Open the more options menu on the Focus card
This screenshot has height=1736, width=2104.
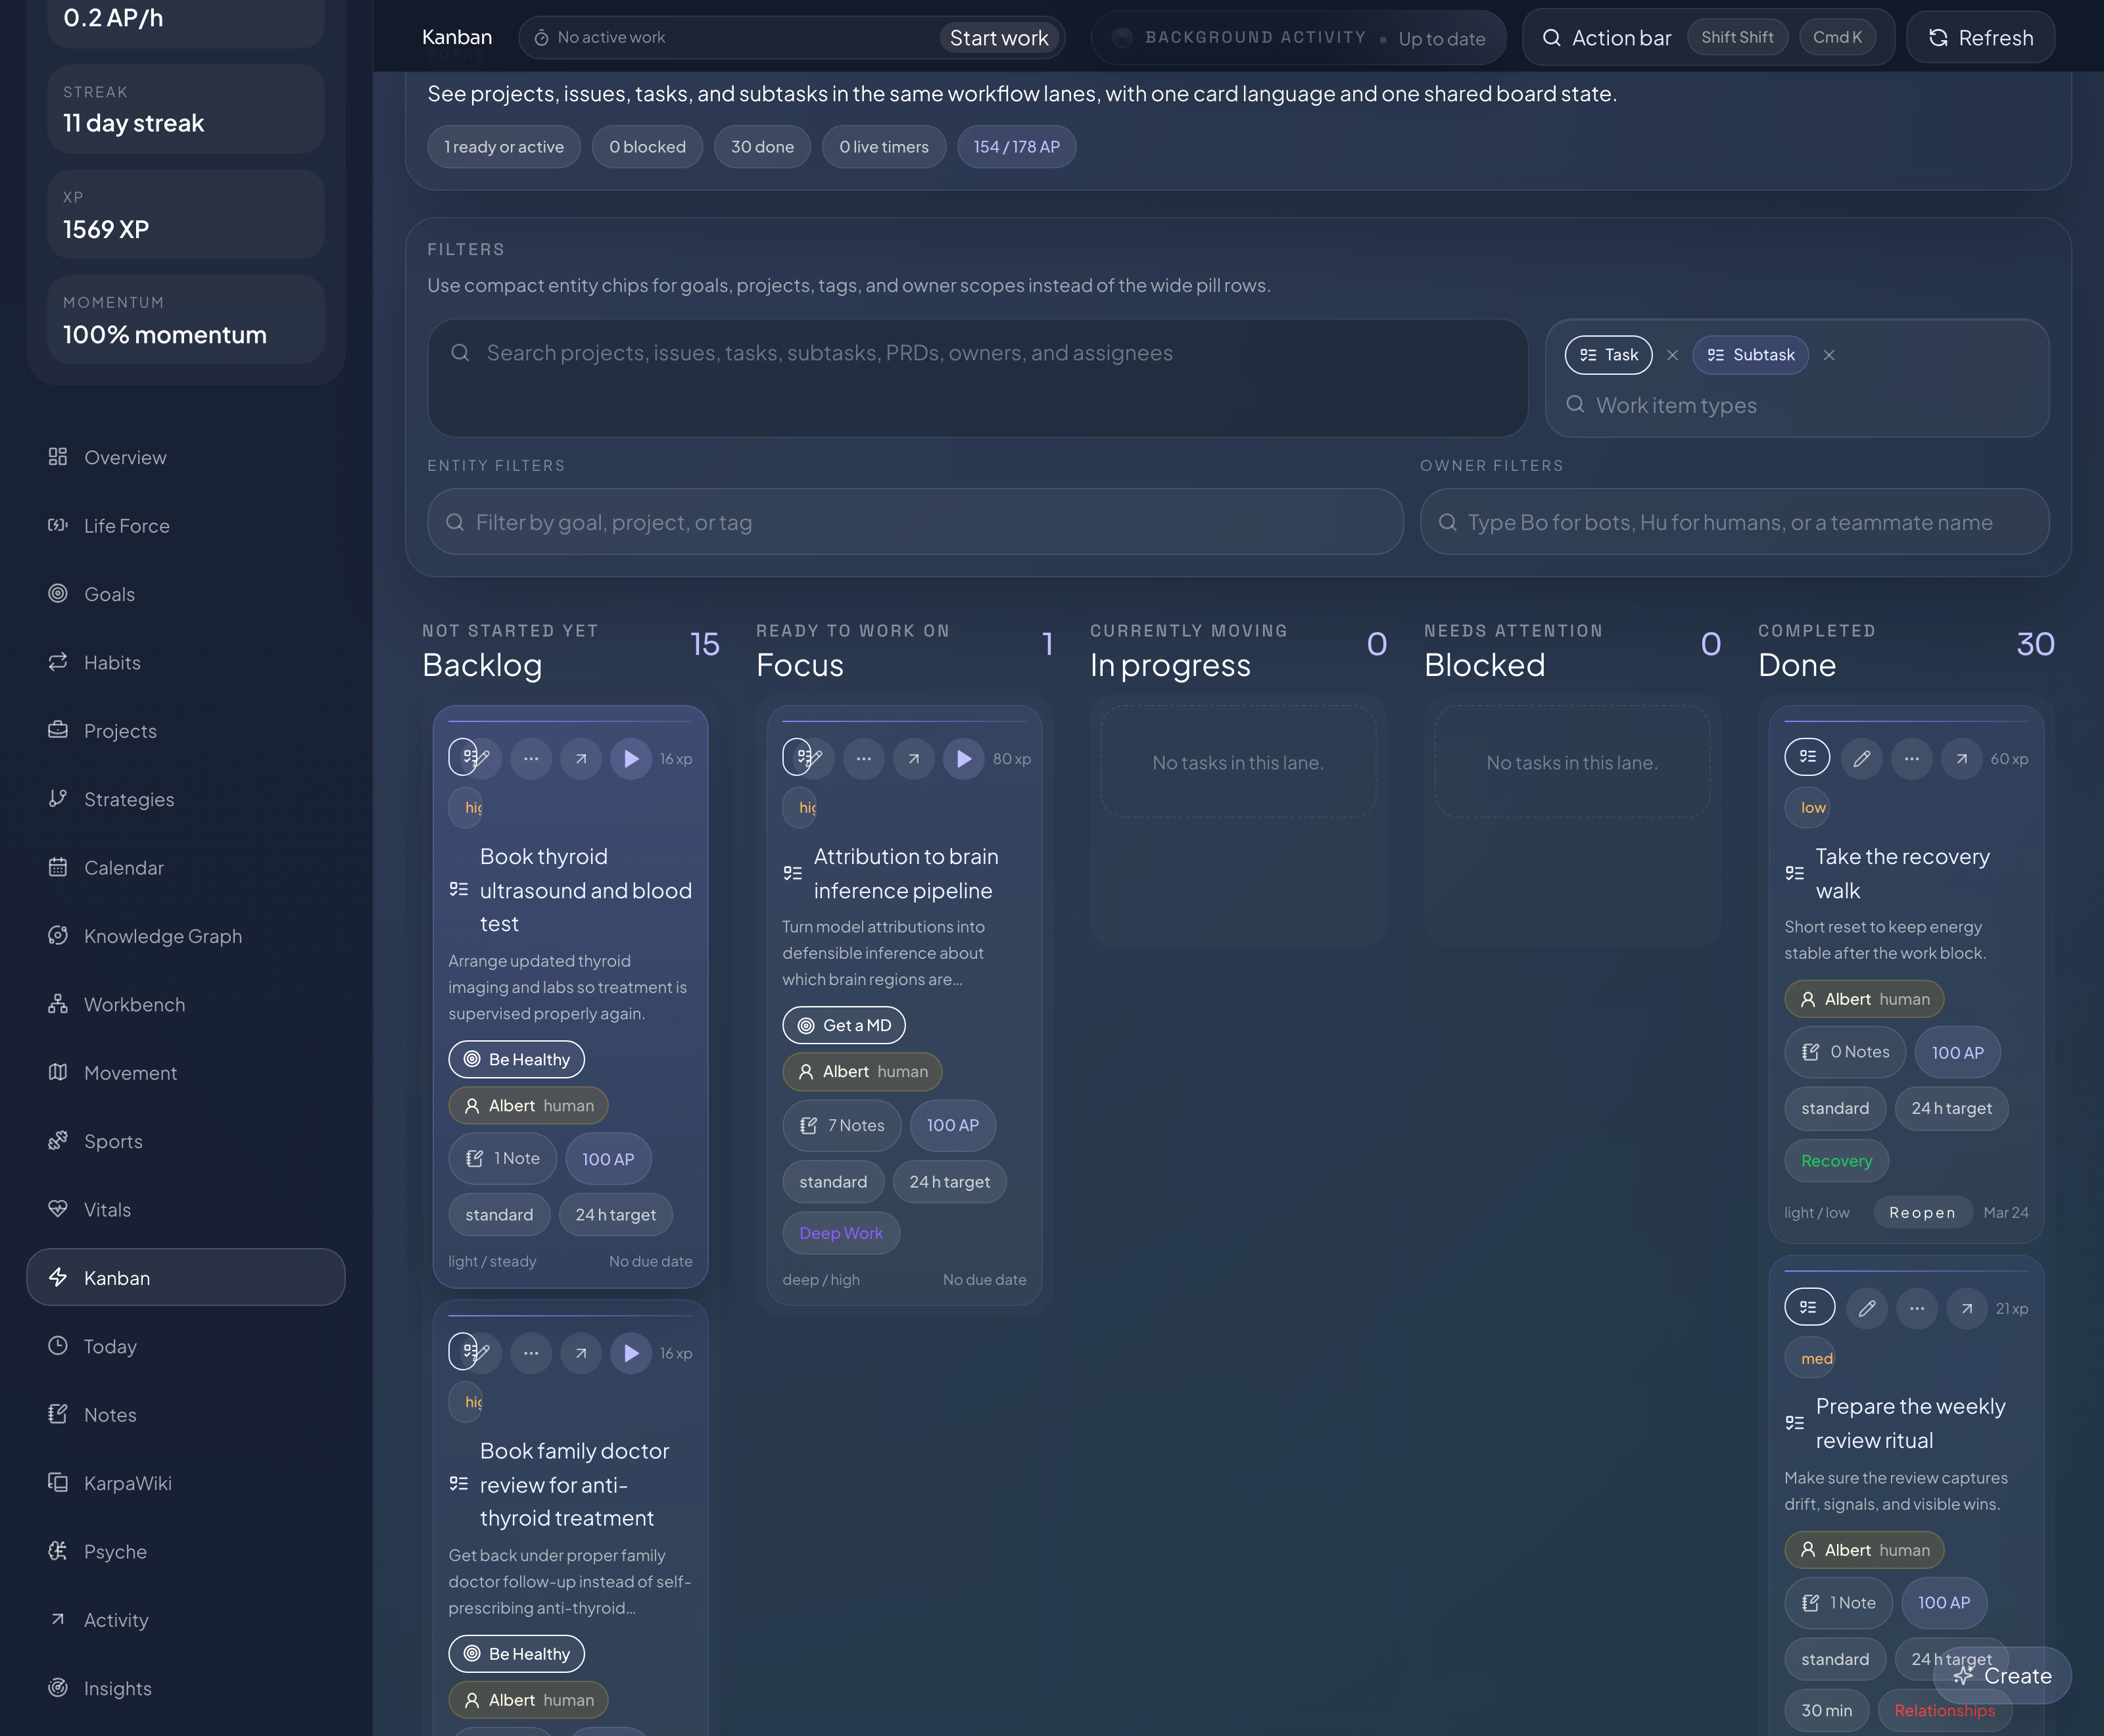(863, 759)
